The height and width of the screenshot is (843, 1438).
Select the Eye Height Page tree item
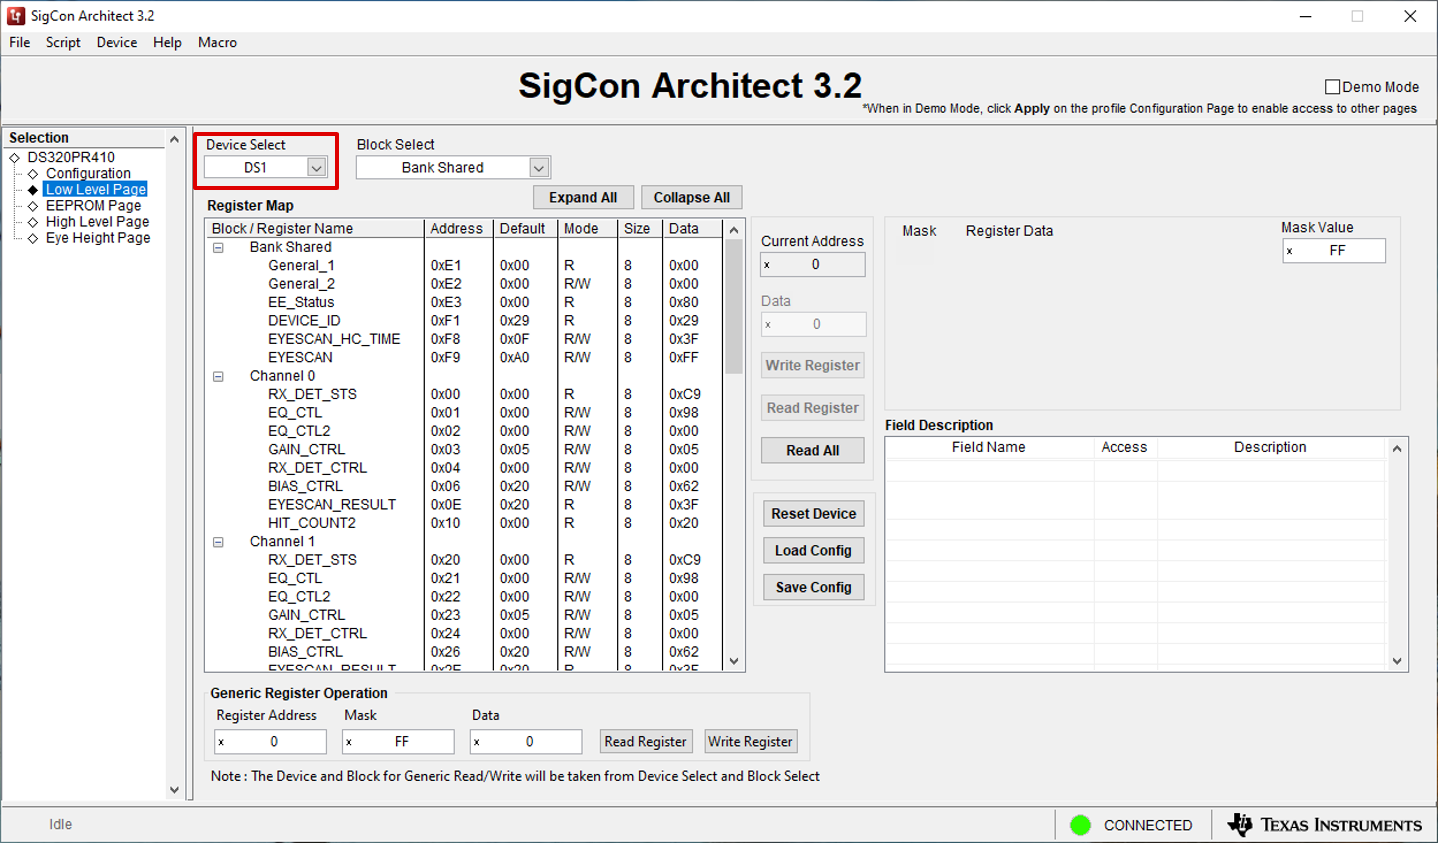click(x=98, y=238)
